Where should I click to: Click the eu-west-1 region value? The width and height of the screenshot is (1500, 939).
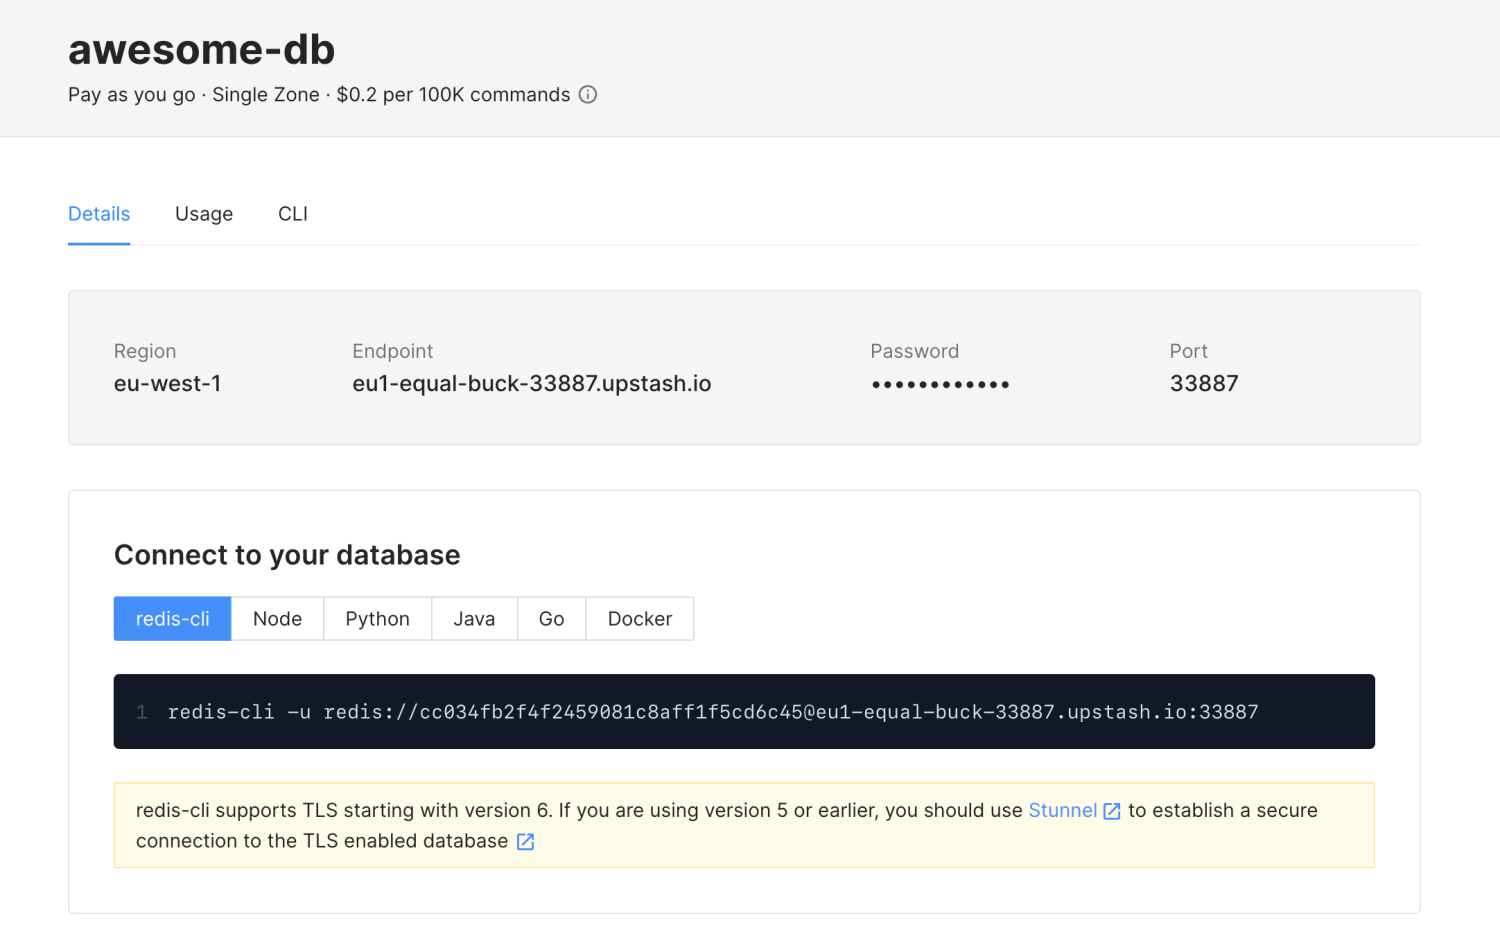pos(167,384)
